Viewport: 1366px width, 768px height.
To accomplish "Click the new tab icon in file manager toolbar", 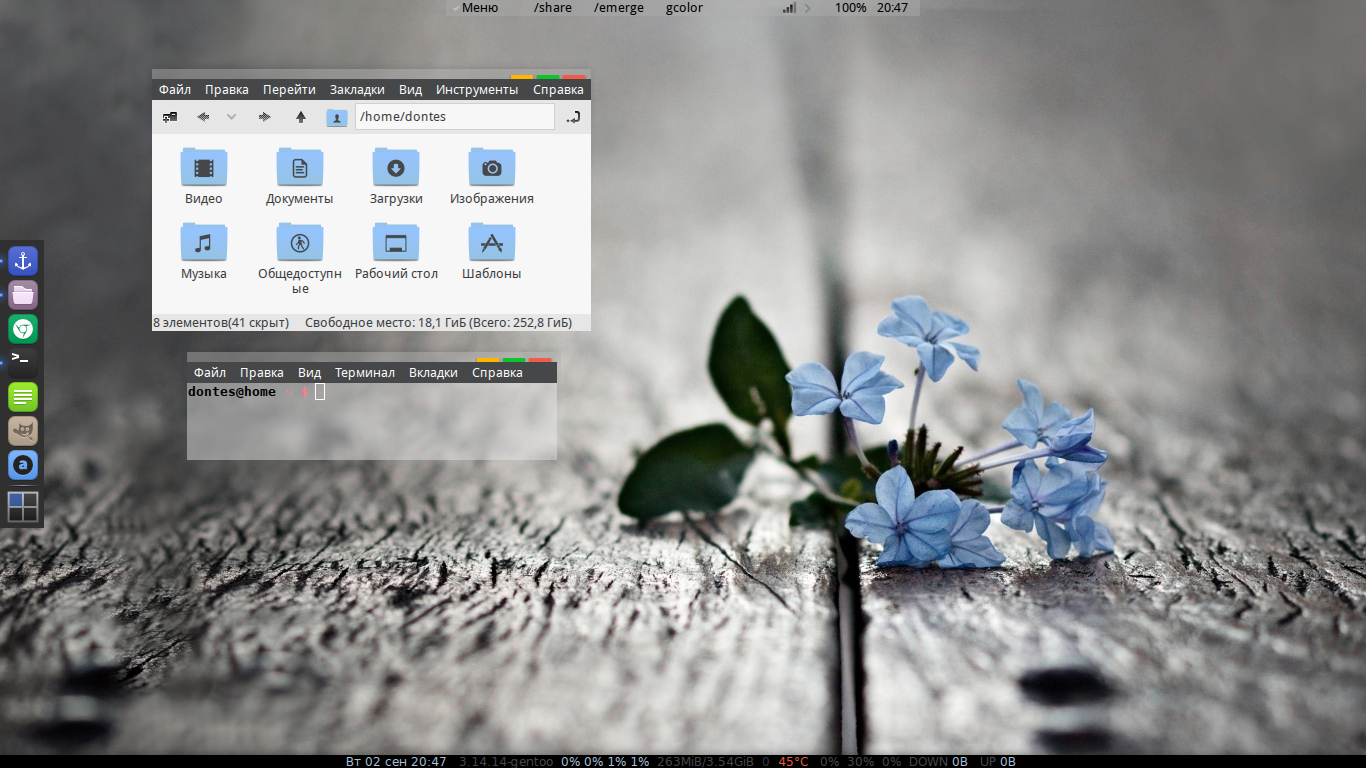I will click(170, 117).
